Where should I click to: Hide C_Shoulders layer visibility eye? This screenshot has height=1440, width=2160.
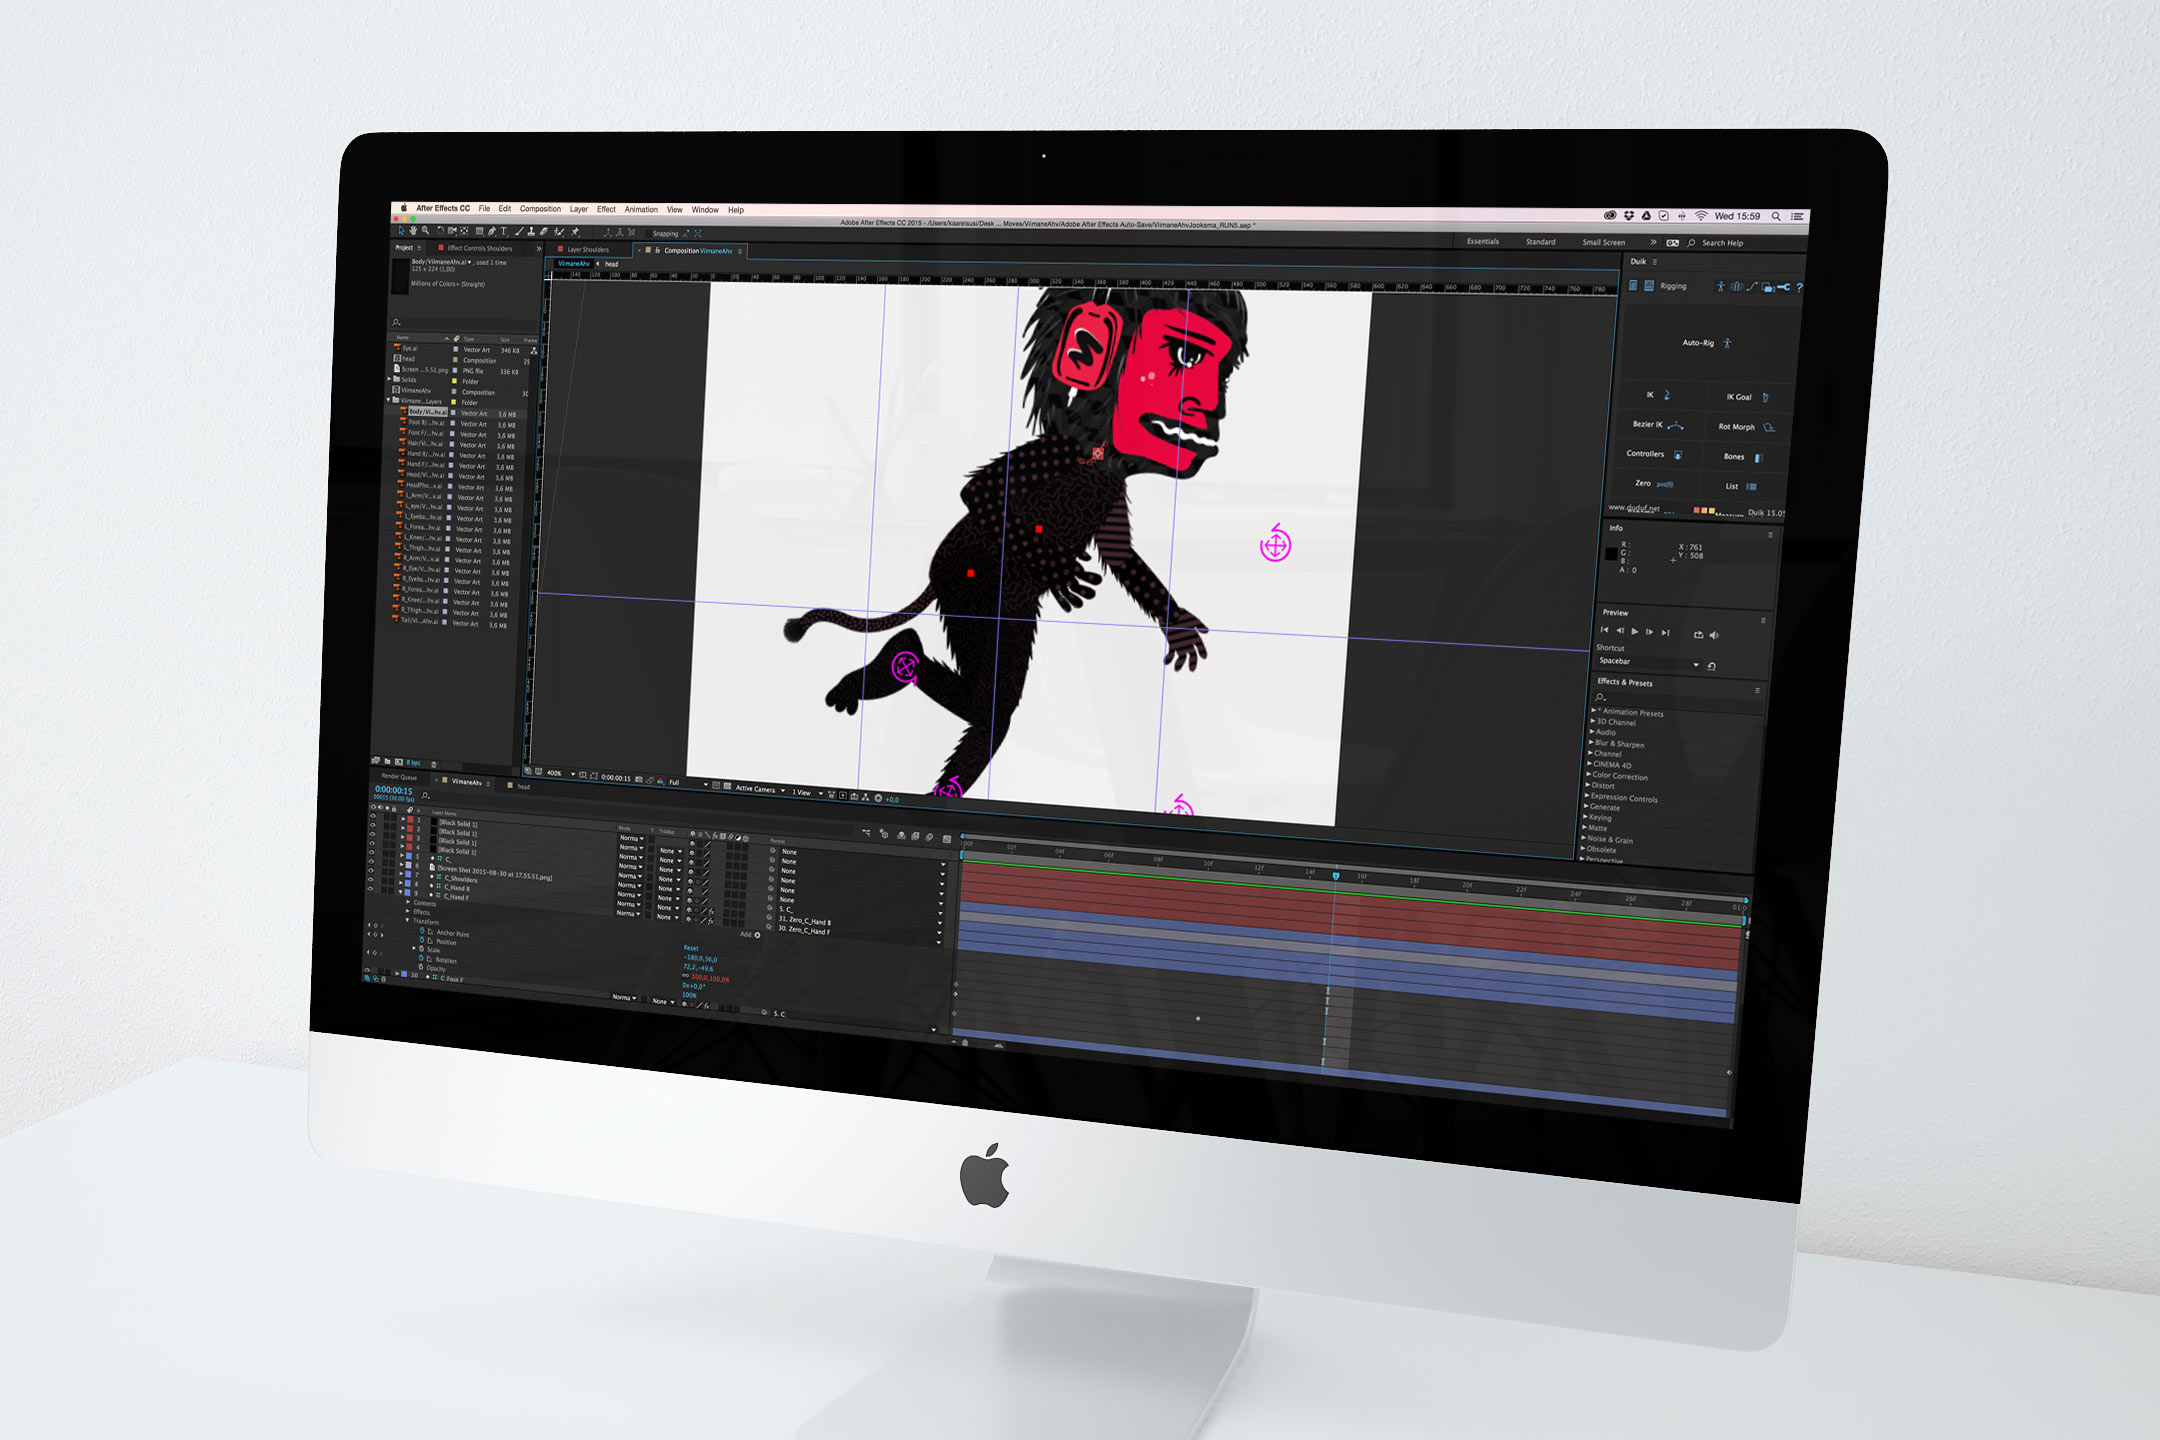point(371,870)
